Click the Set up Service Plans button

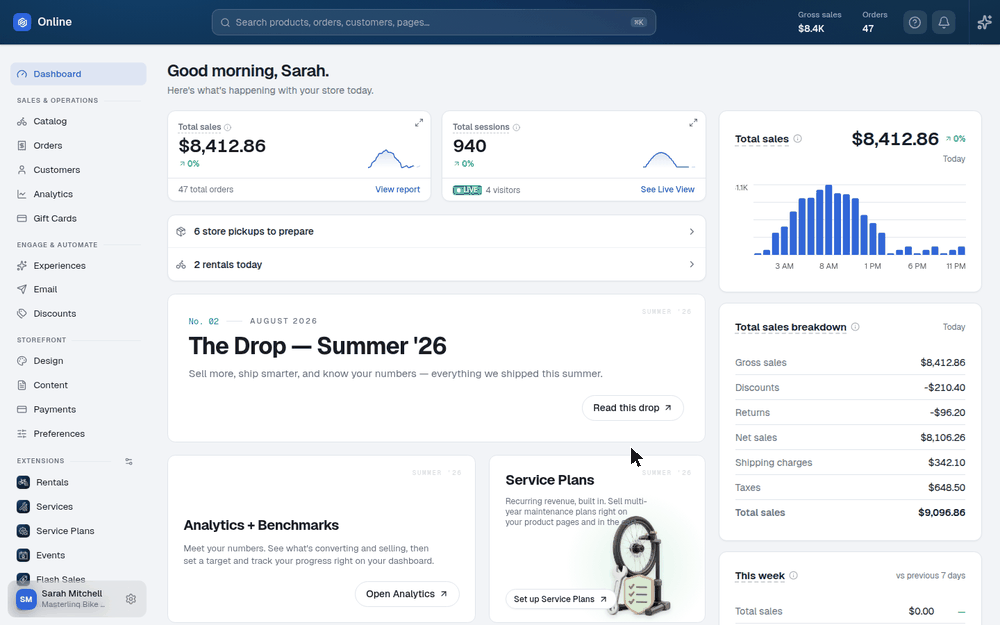[x=560, y=599]
